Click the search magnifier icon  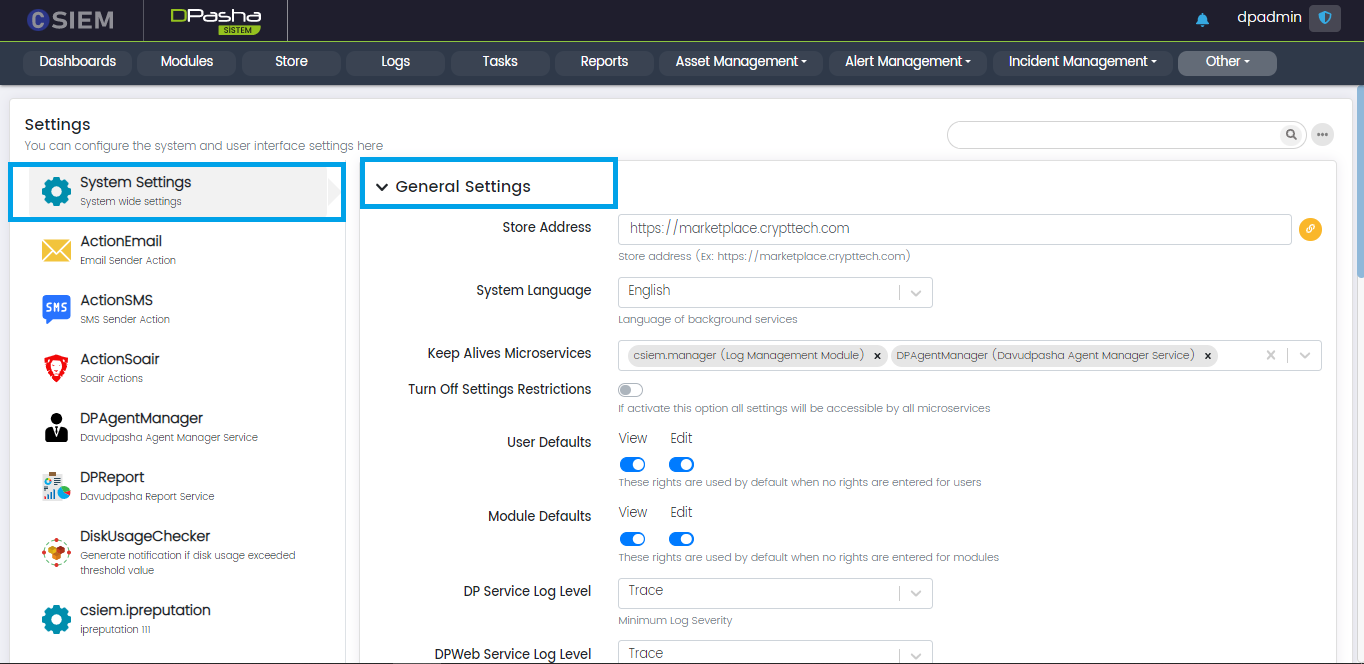click(1291, 134)
